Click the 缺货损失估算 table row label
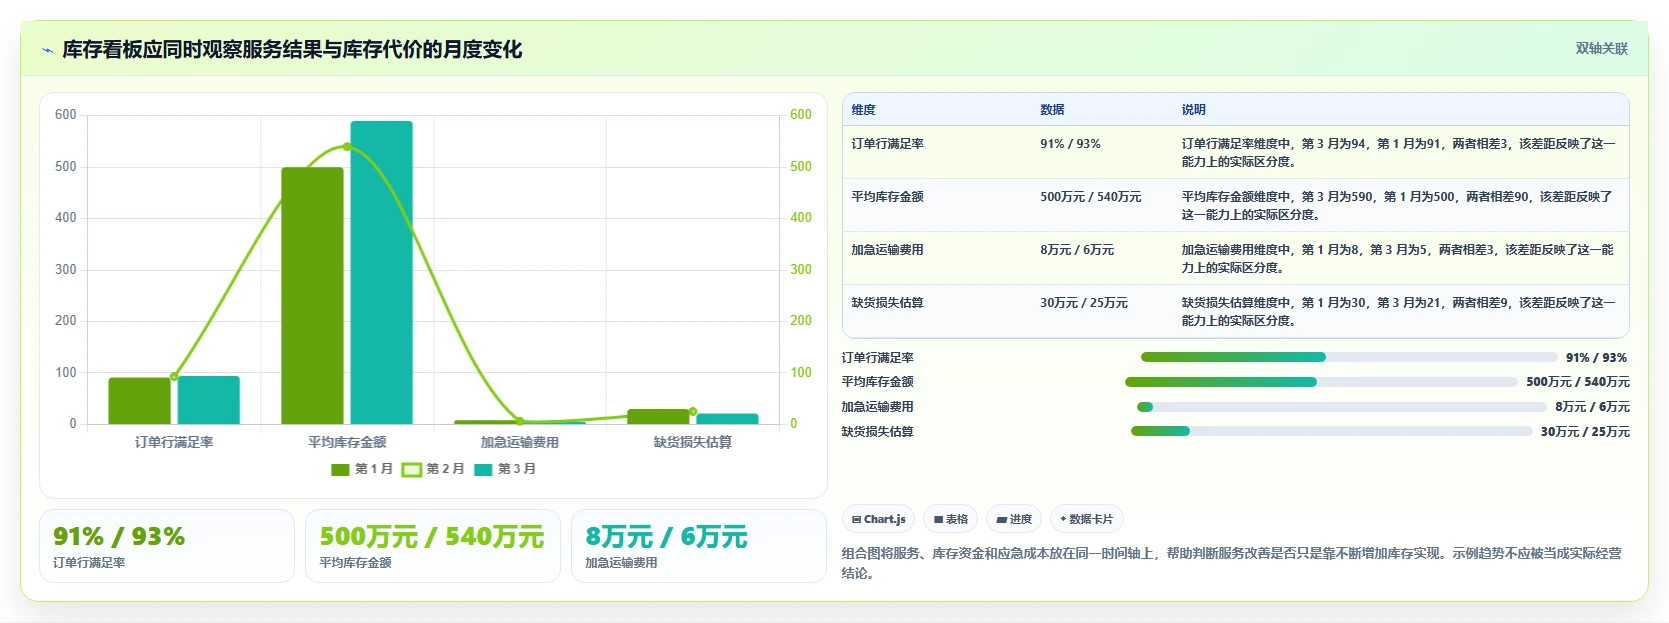 pos(887,303)
